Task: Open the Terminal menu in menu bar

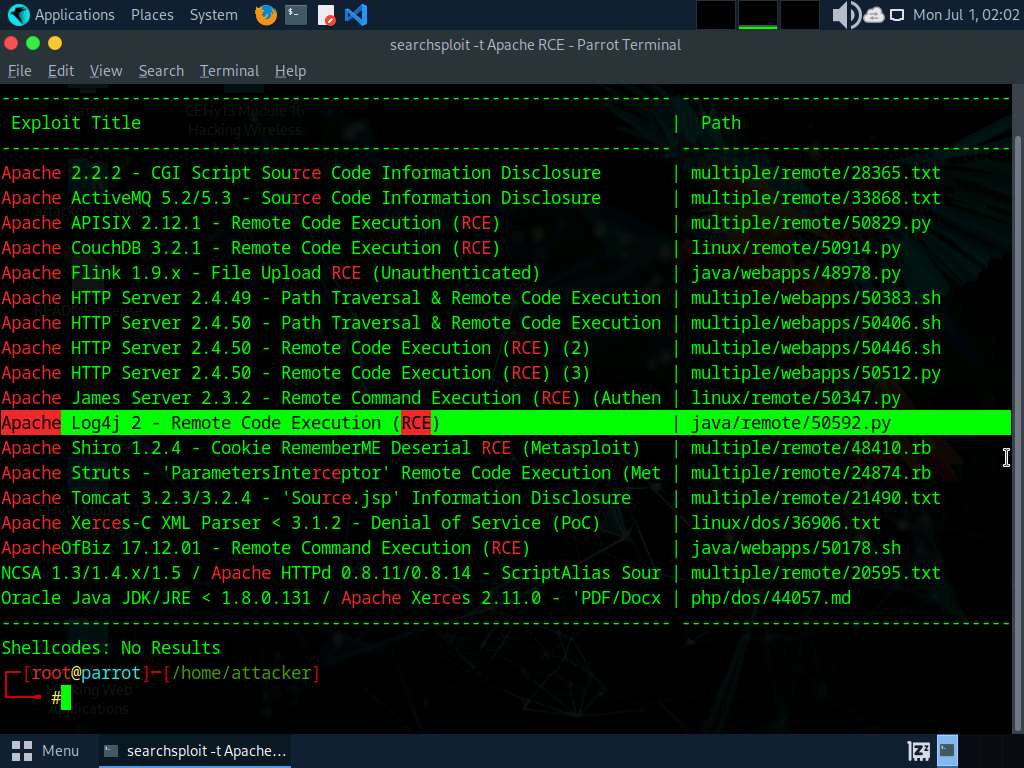Action: pos(229,71)
